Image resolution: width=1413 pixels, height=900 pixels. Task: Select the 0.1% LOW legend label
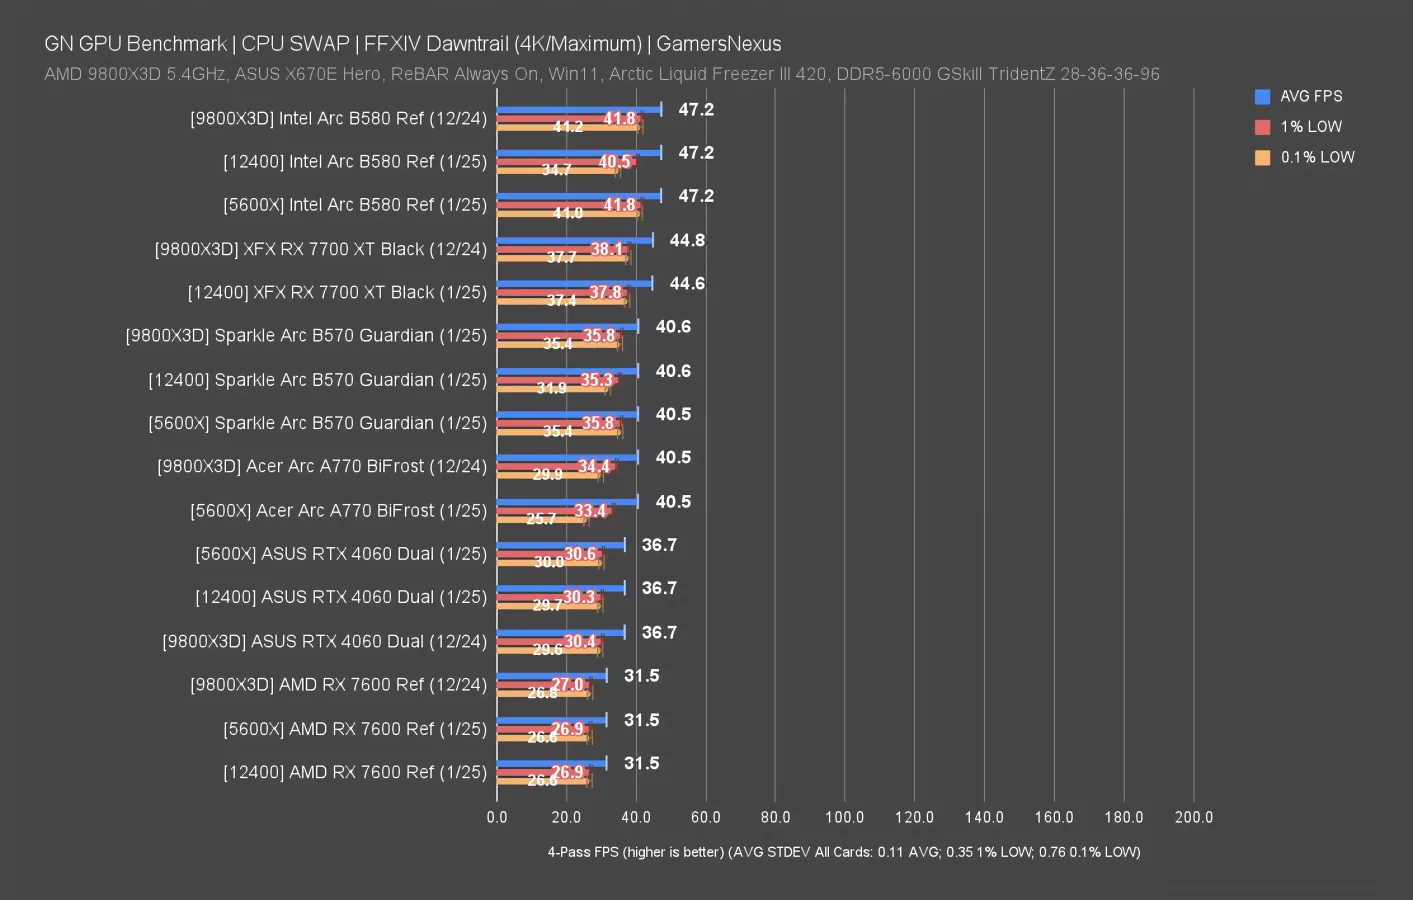click(x=1317, y=157)
